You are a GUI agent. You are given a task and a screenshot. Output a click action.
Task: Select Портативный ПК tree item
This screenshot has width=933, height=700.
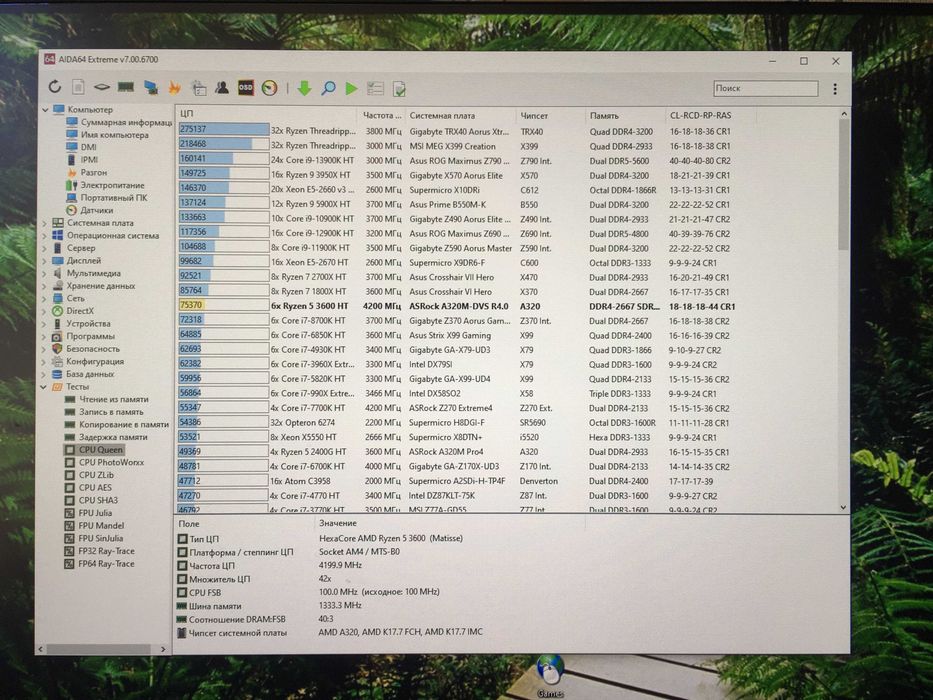(x=114, y=197)
